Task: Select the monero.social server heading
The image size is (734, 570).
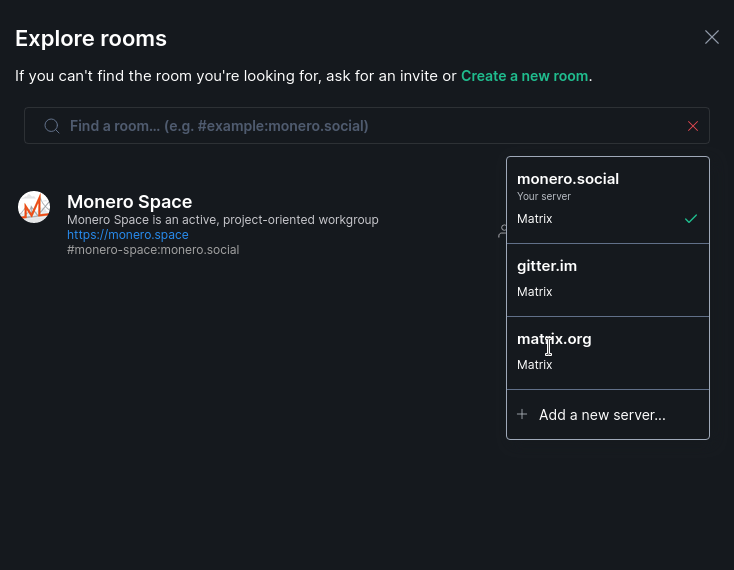Action: coord(568,179)
